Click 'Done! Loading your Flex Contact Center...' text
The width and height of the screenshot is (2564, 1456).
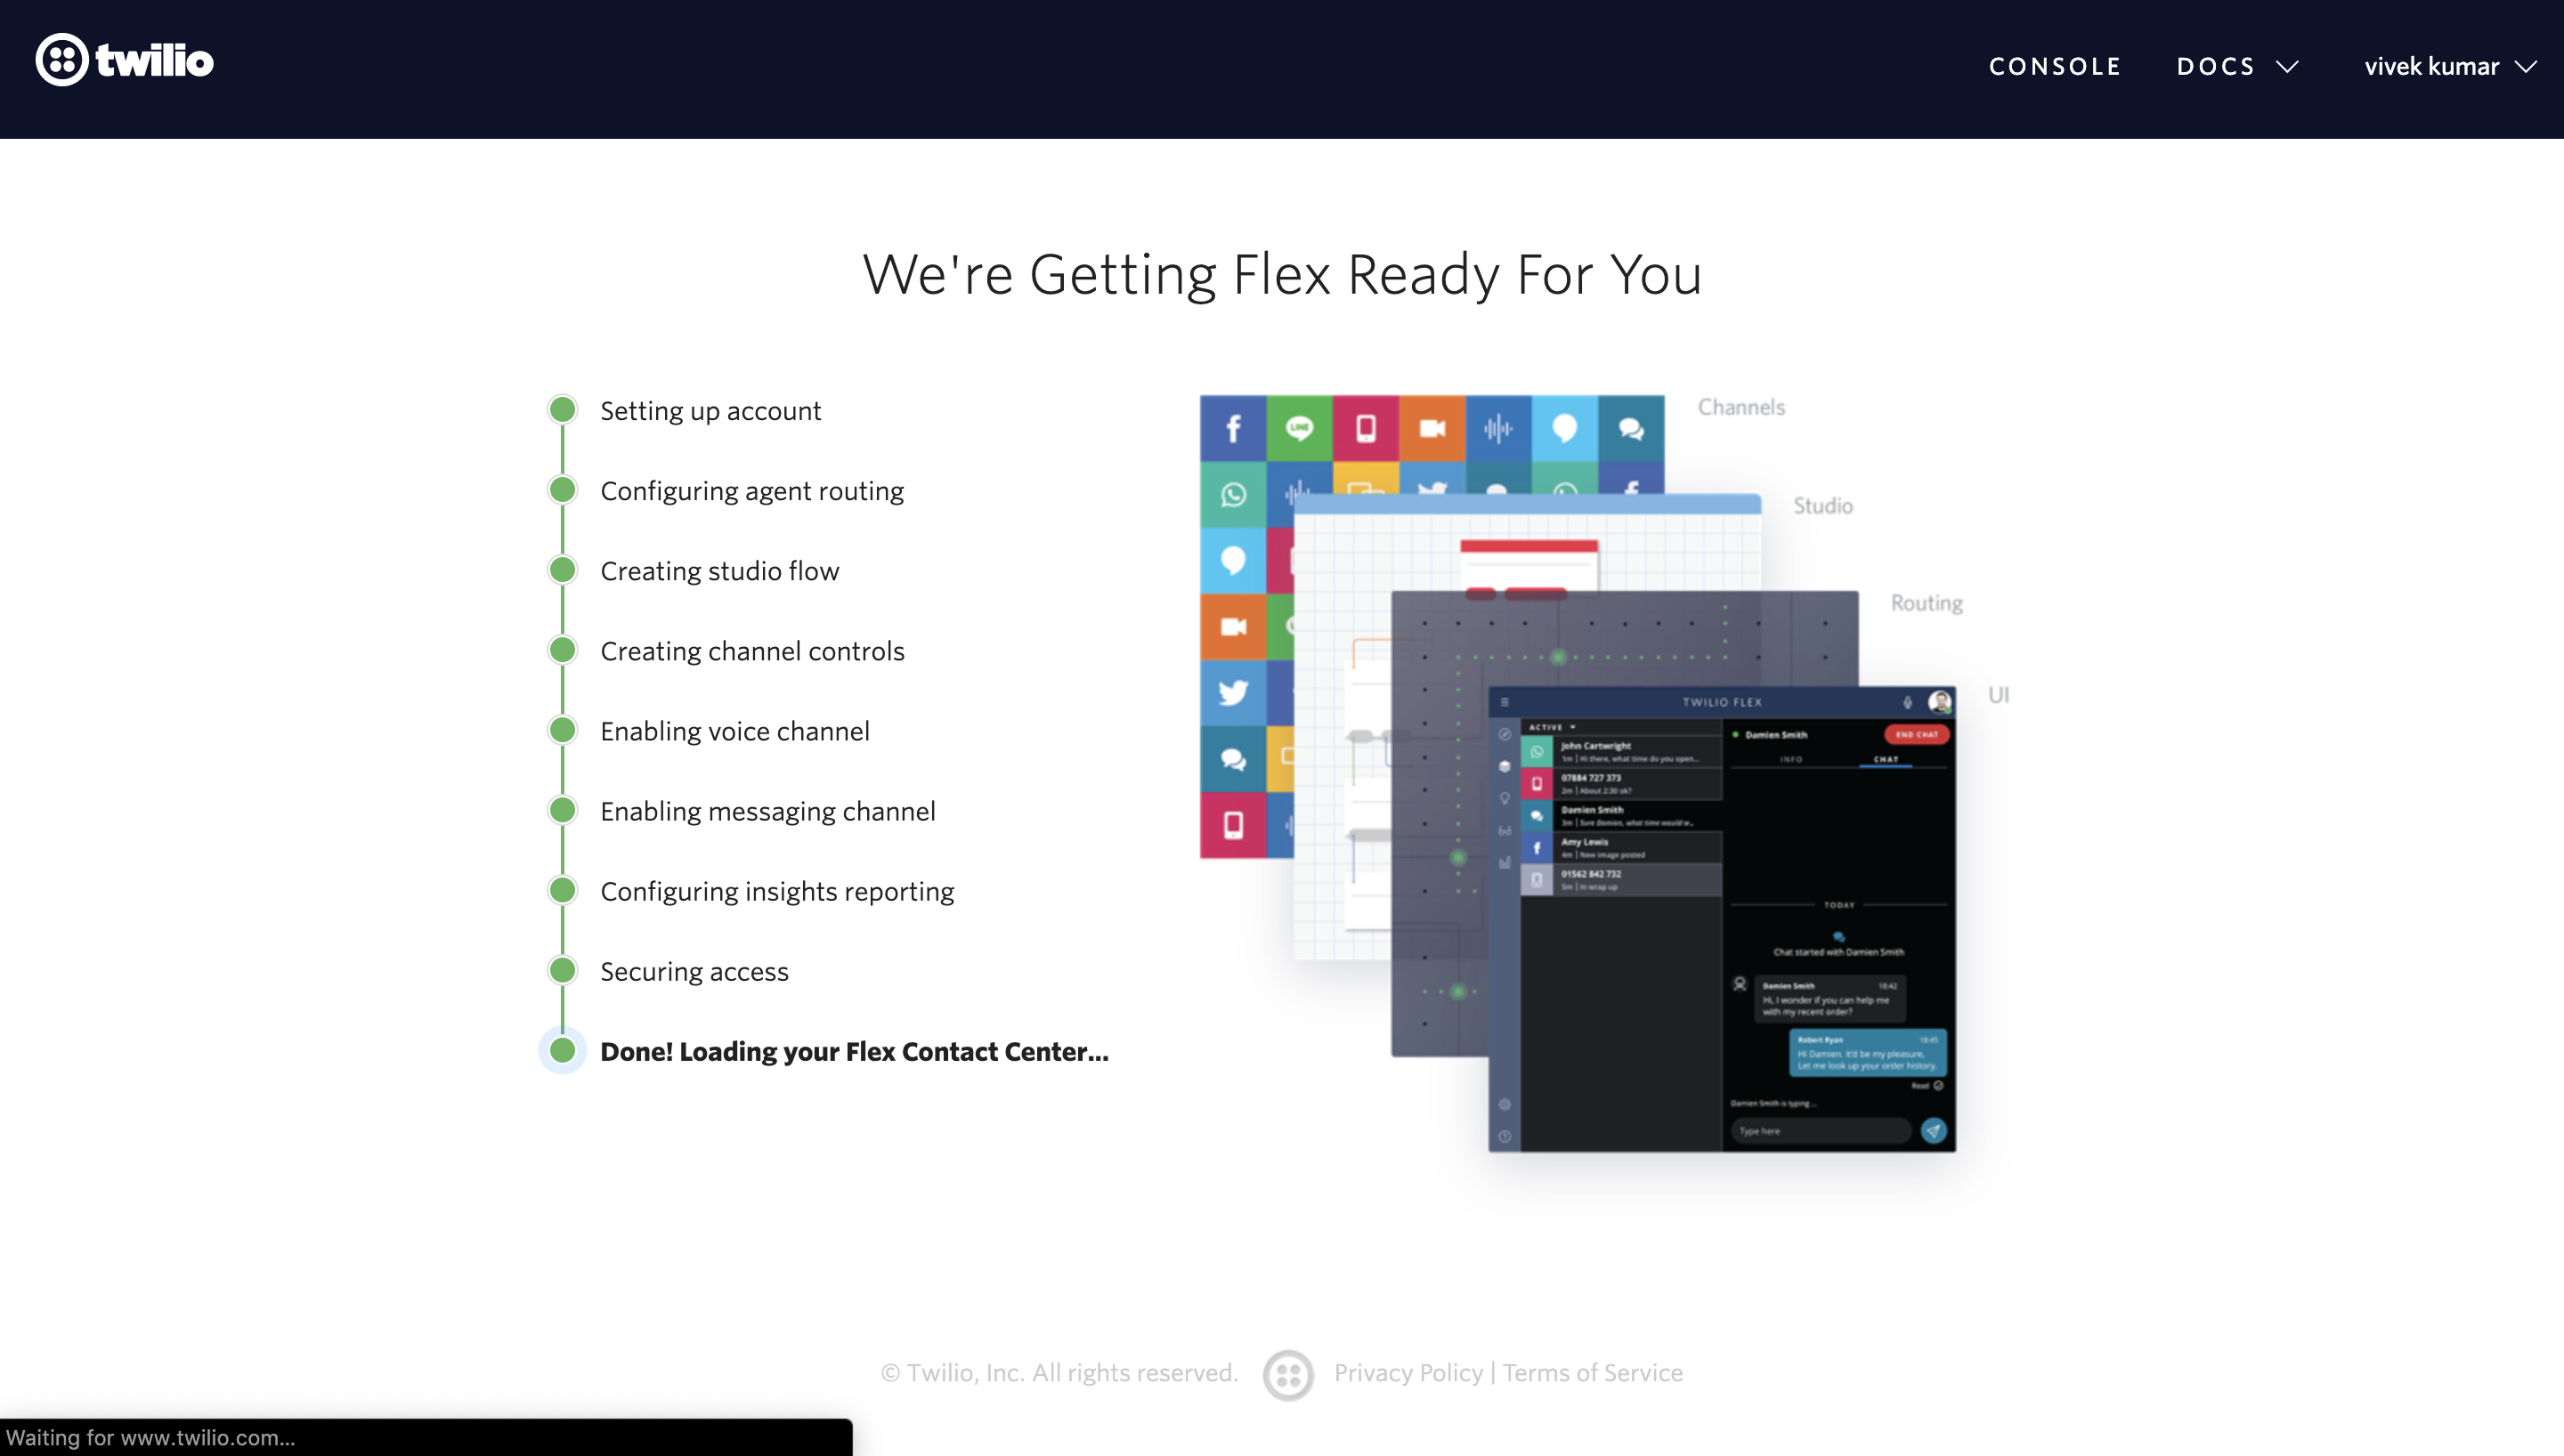[x=854, y=1051]
